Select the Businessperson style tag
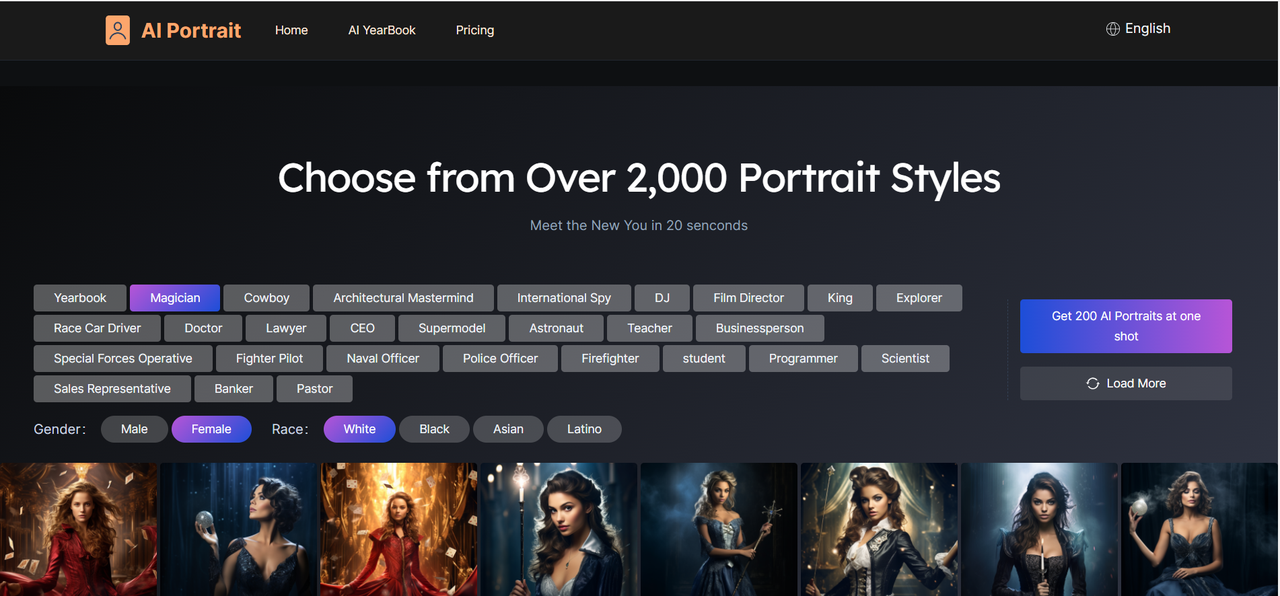This screenshot has height=596, width=1280. 760,328
